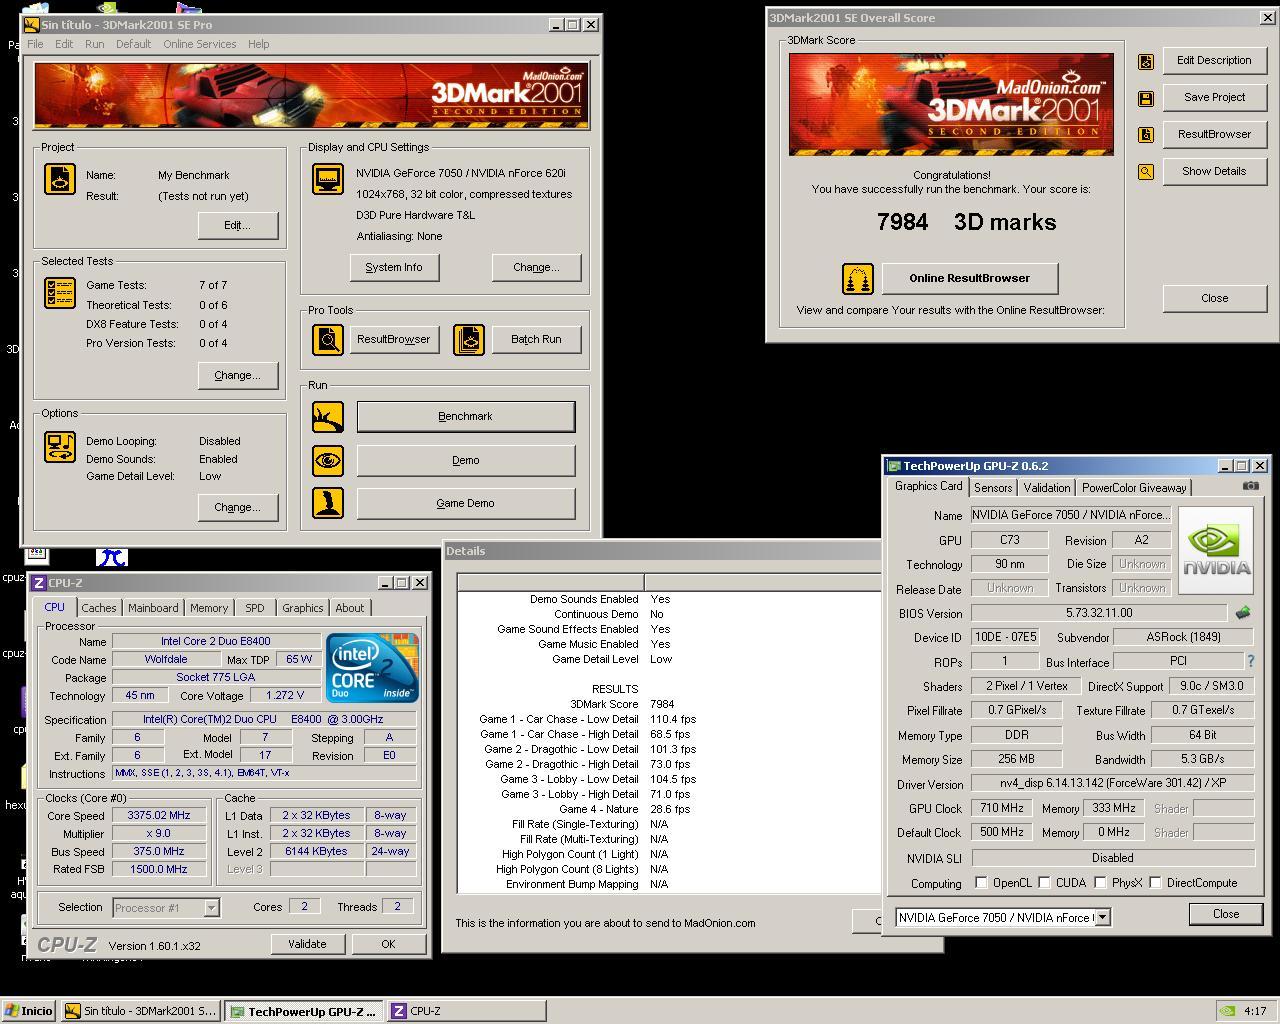1280x1024 pixels.
Task: Click the GPU-Z BIOS save chip icon
Action: 1243,613
